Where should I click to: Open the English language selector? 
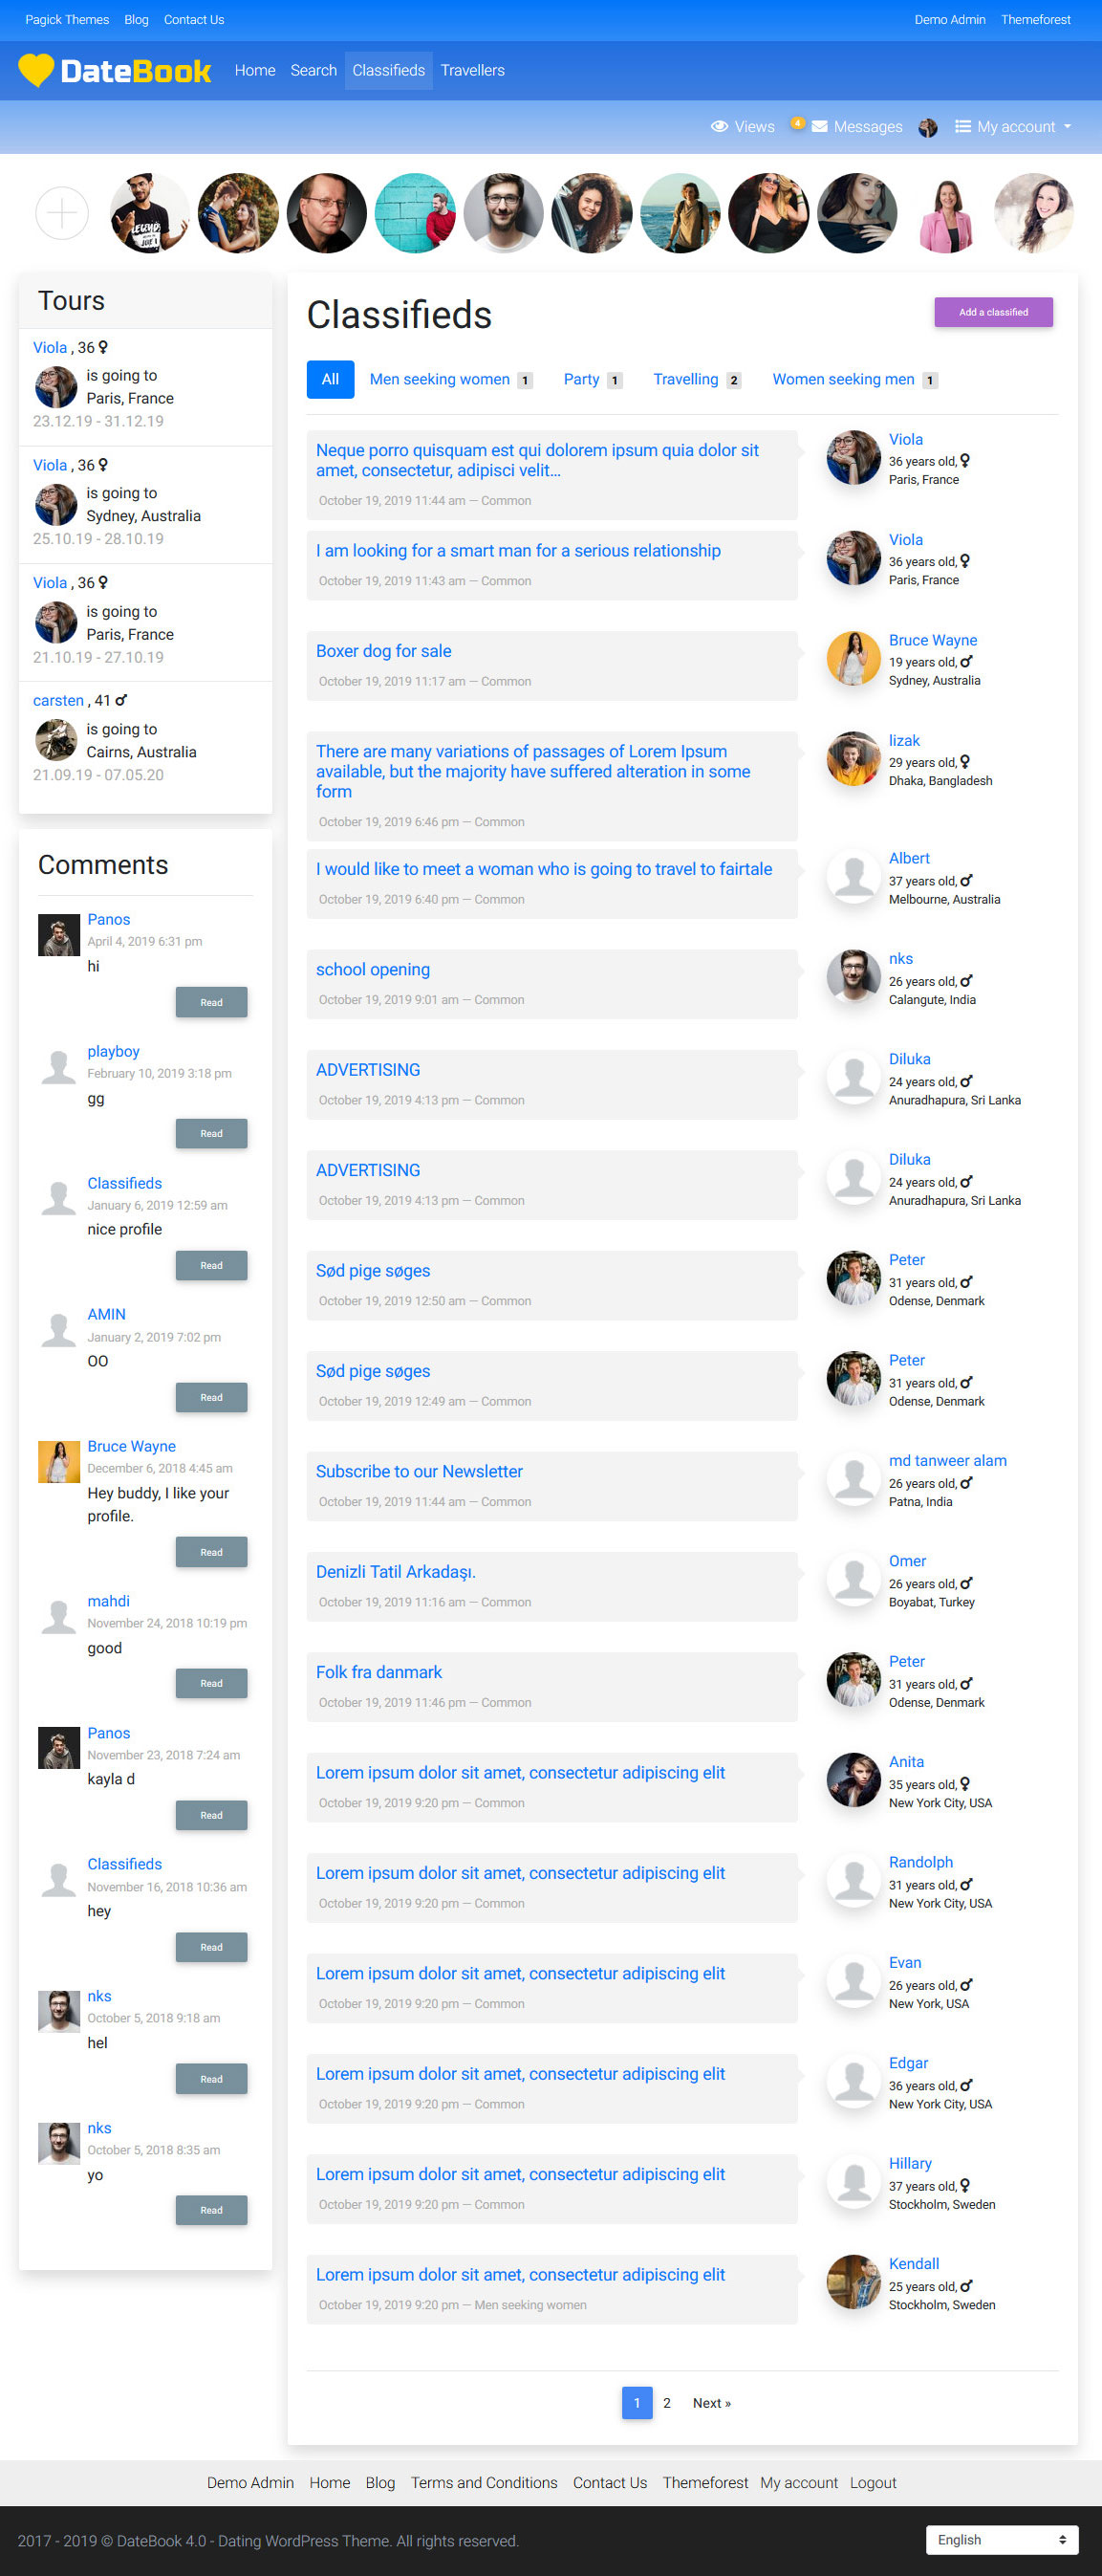[1002, 2539]
